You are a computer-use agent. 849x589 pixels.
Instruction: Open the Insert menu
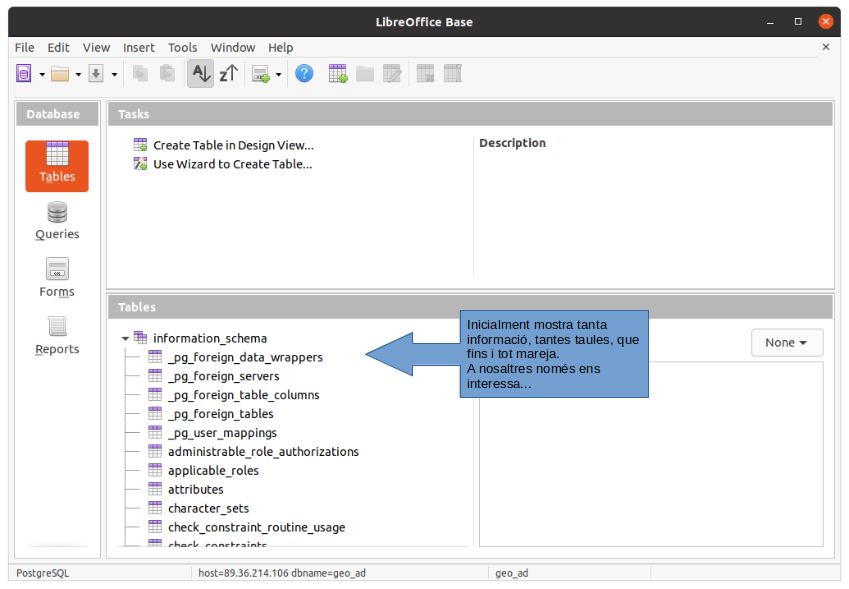click(139, 48)
